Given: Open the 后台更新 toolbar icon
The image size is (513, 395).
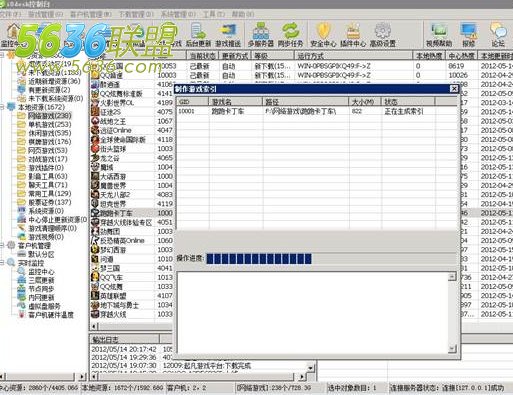Looking at the screenshot, I should pyautogui.click(x=198, y=35).
